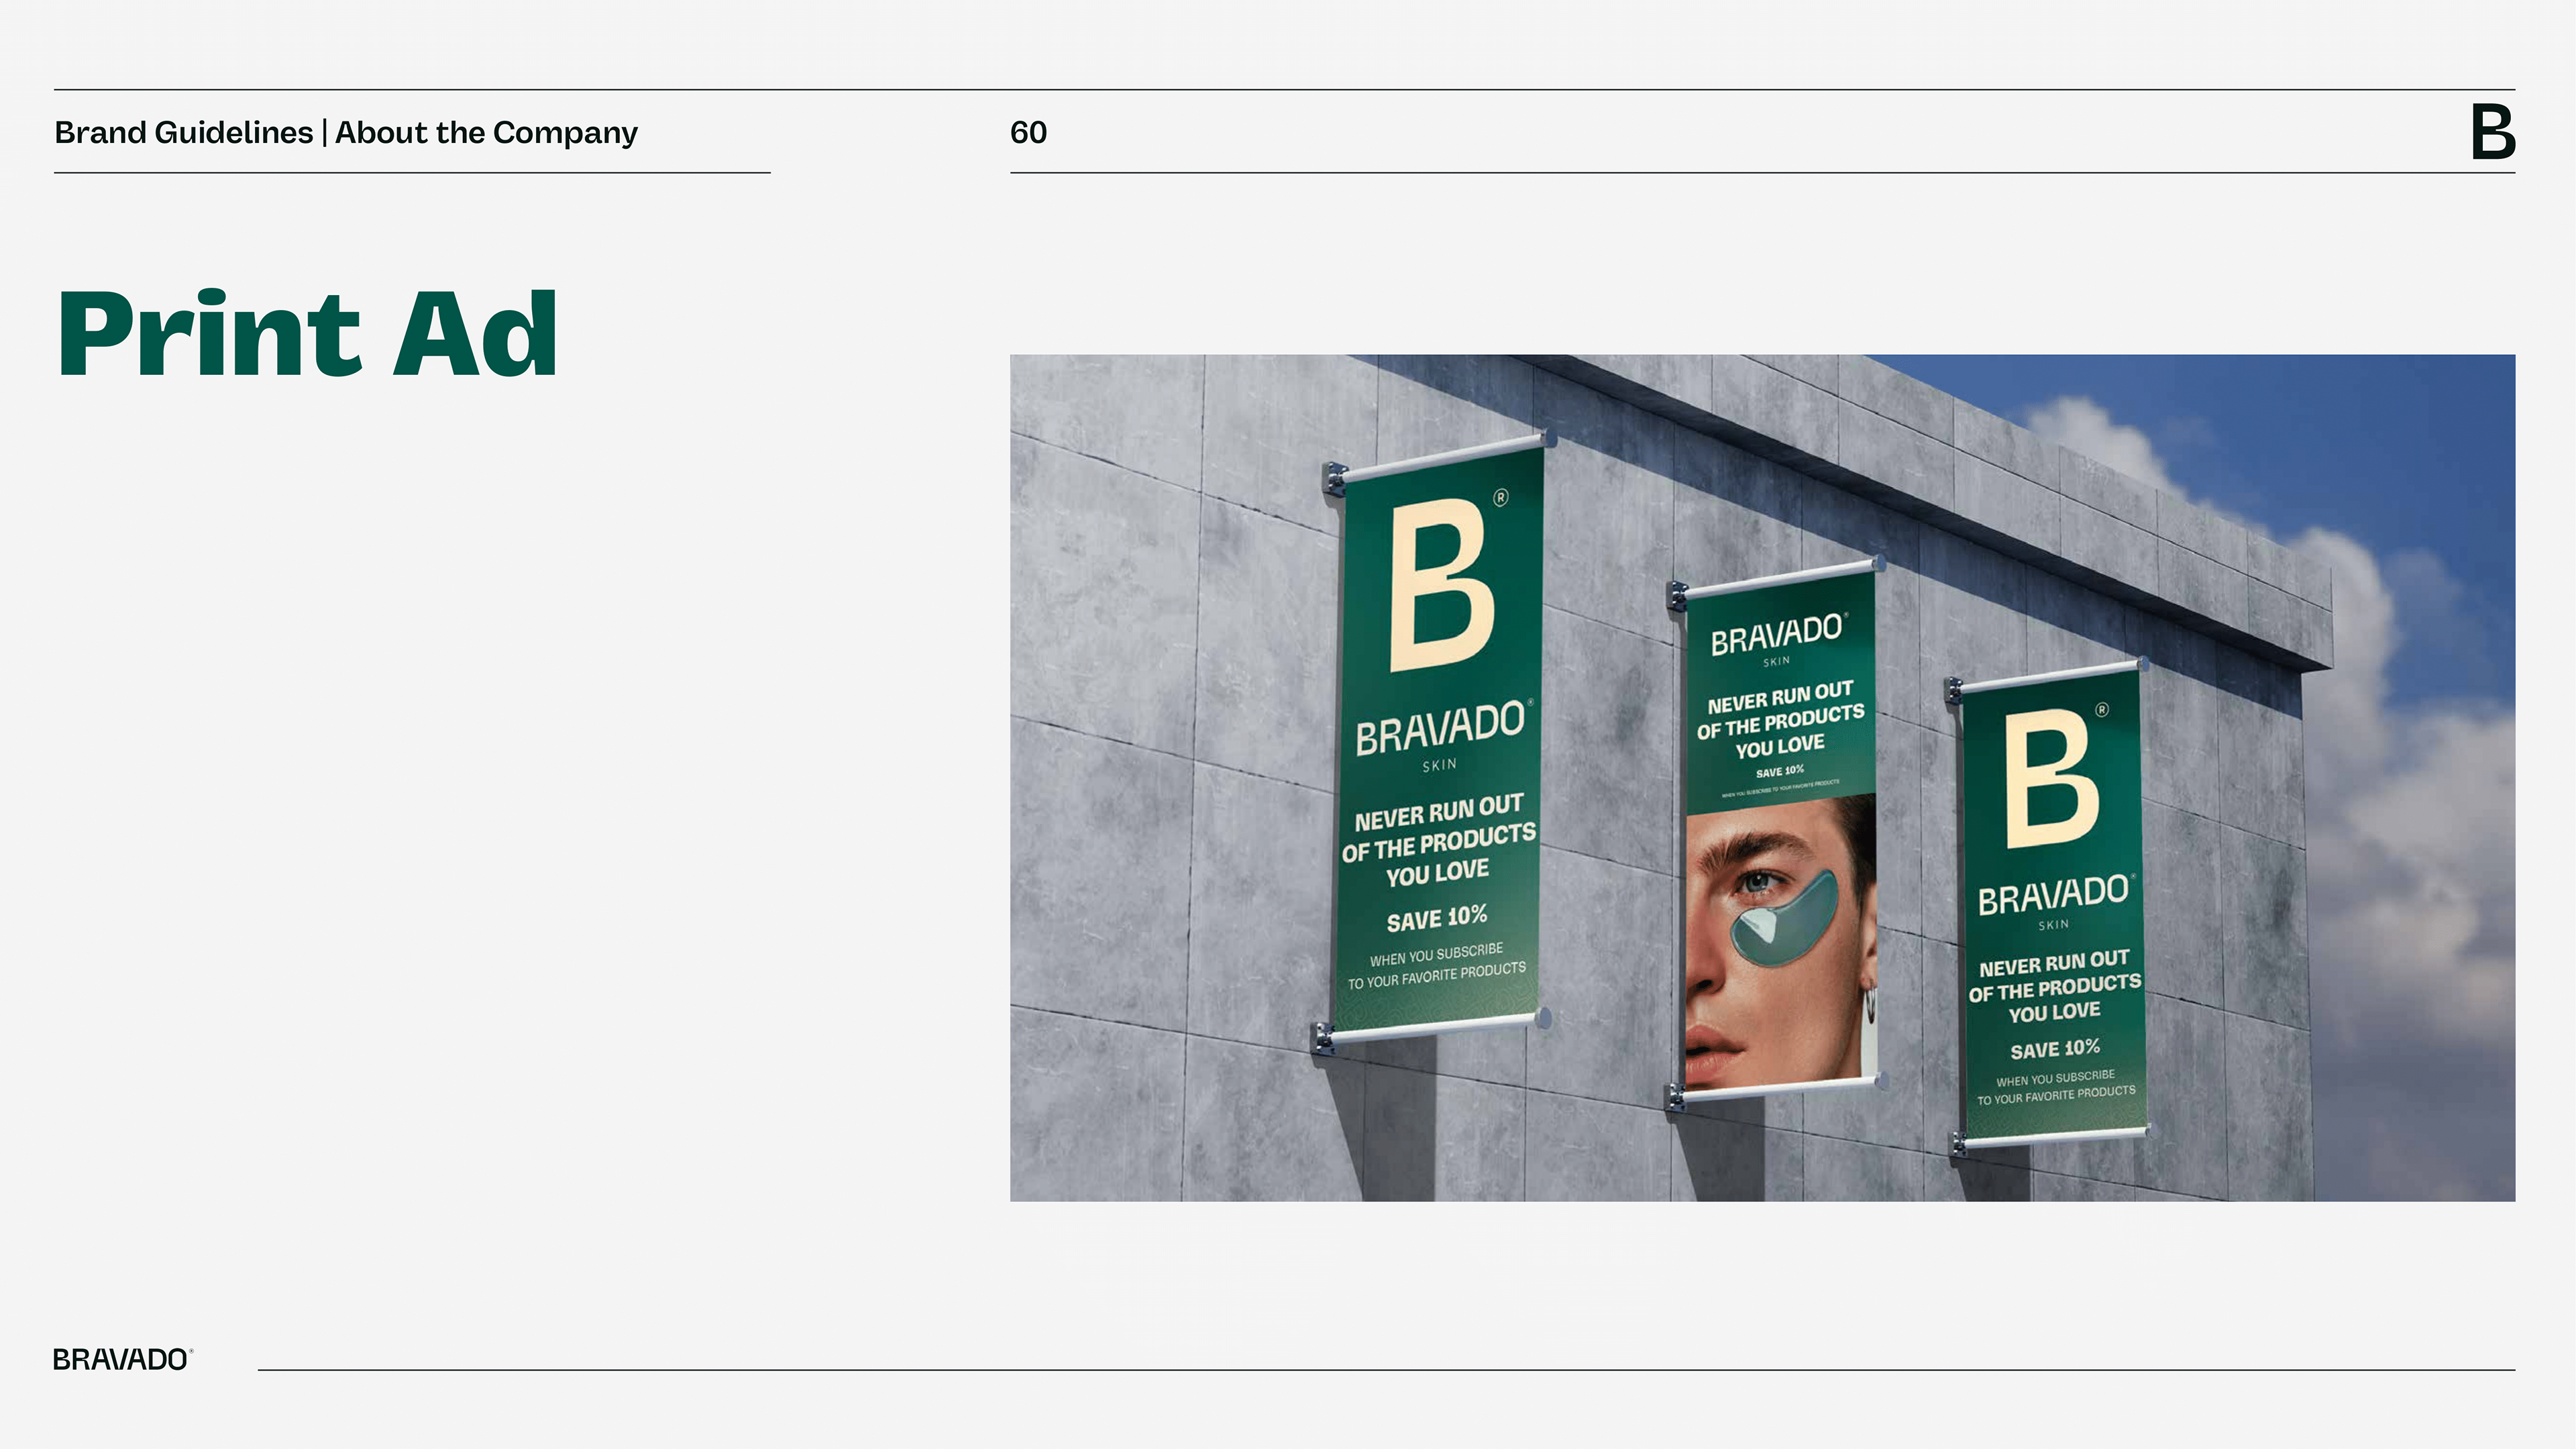Click the SAVE 10% text on the left banner
2576x1449 pixels.
coord(1437,918)
